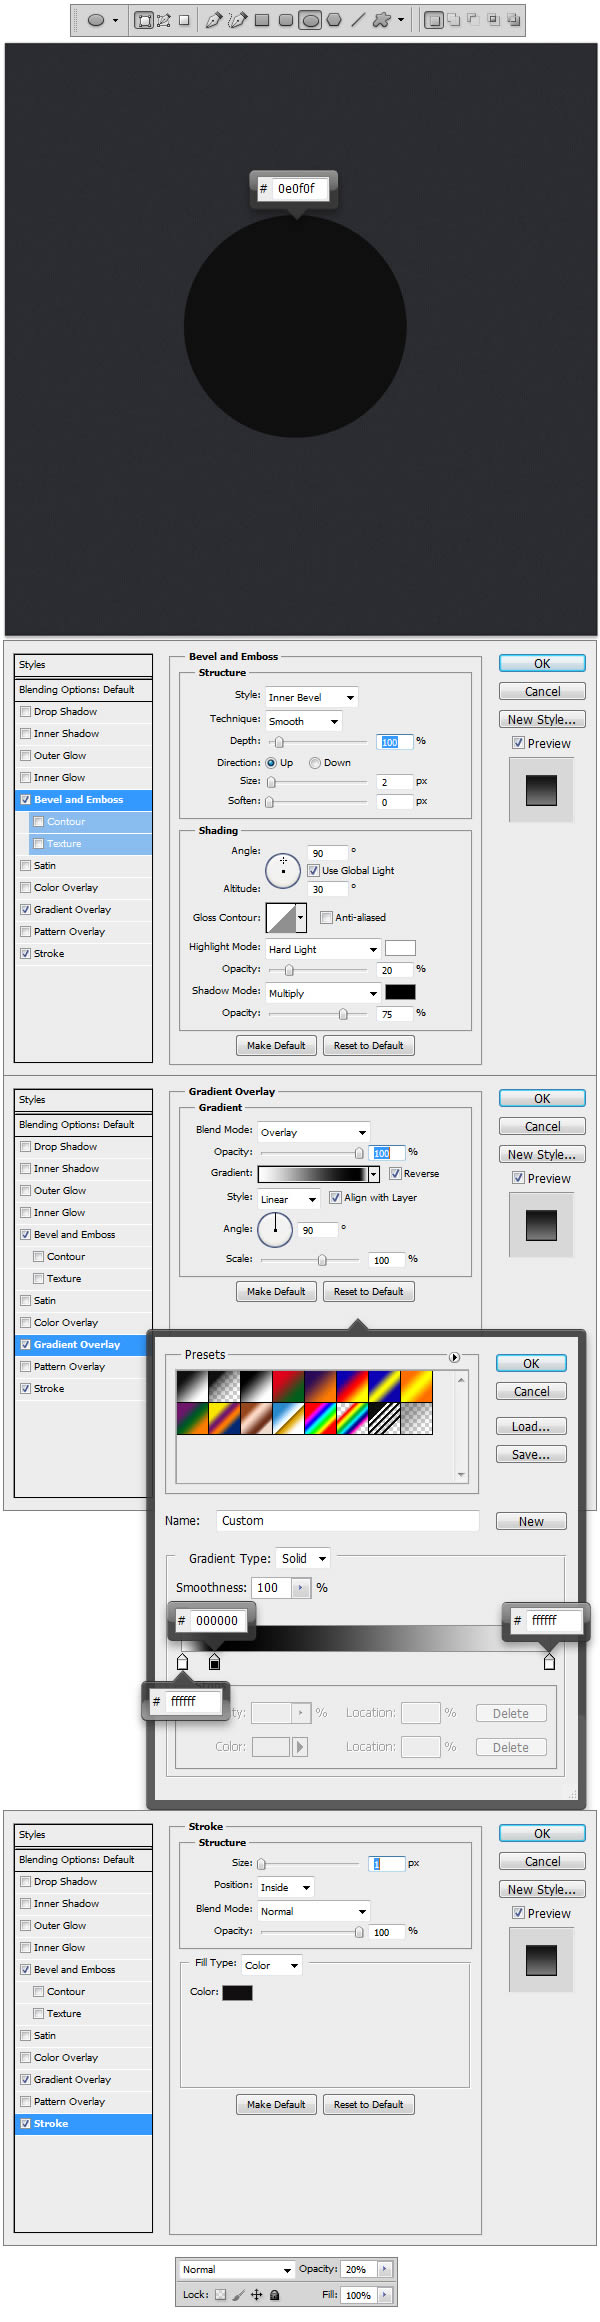Open the Highlight Mode Hard Light dropdown
Viewport: 600px width, 2322px height.
[x=322, y=949]
